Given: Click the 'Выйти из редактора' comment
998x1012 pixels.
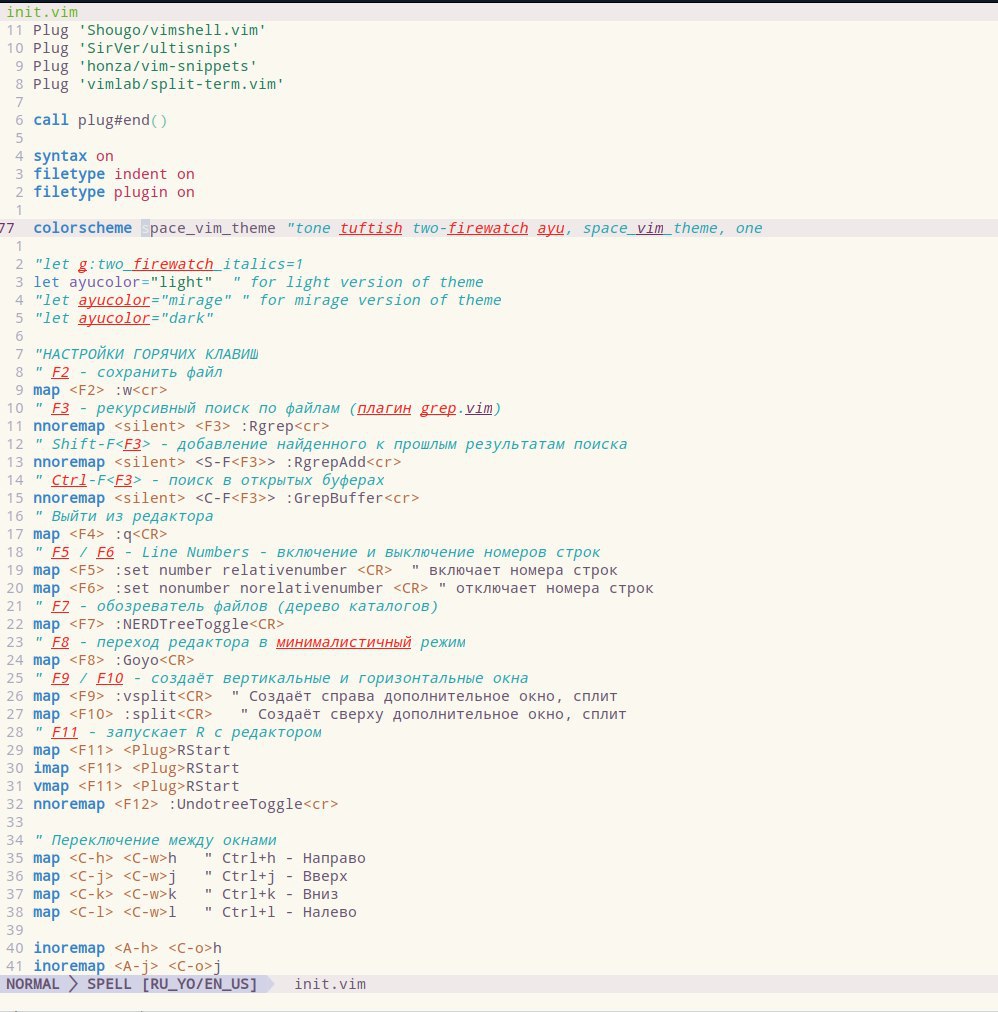Looking at the screenshot, I should pyautogui.click(x=123, y=516).
